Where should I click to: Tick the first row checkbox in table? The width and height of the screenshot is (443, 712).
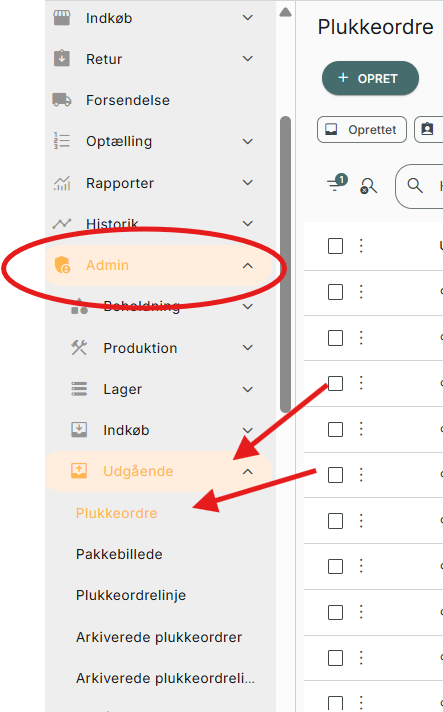click(335, 246)
